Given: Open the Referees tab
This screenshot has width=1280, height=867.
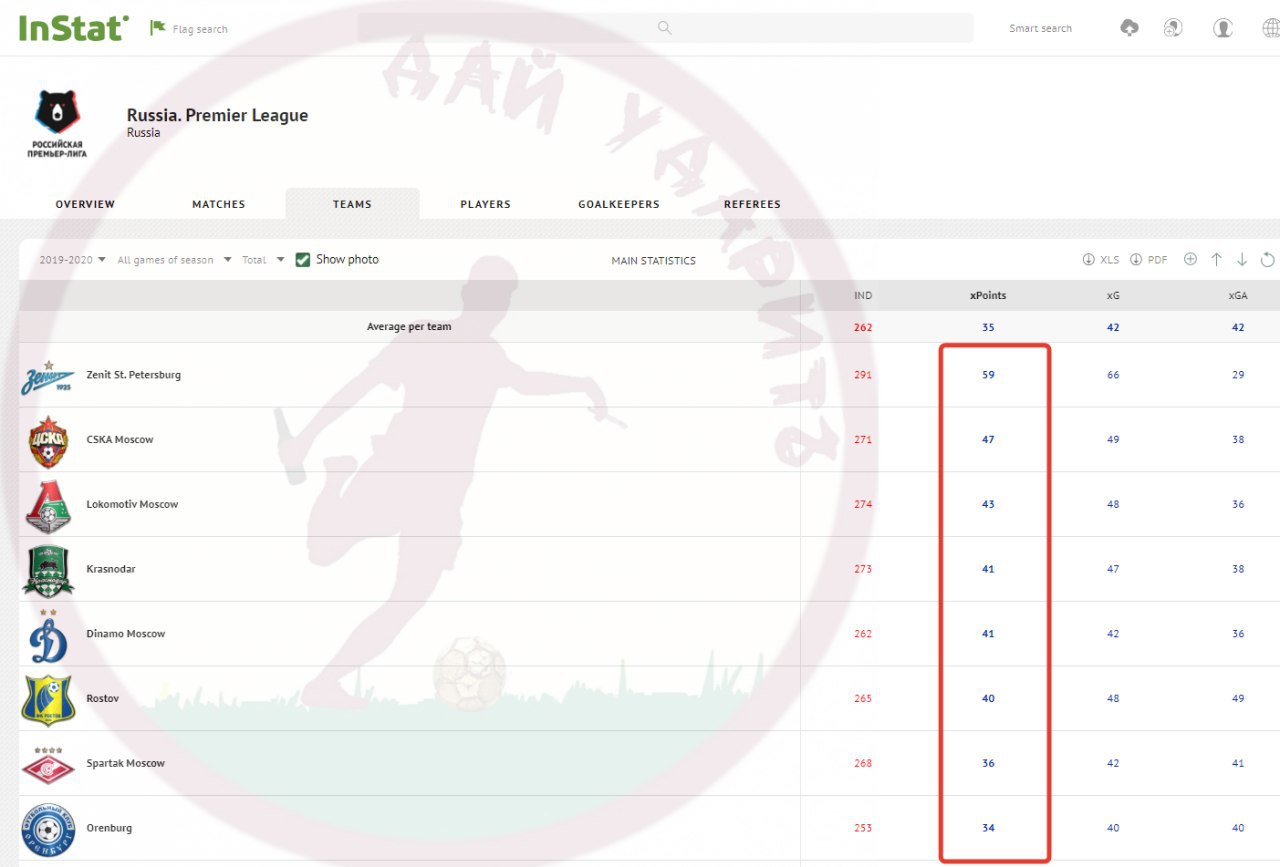Looking at the screenshot, I should click(752, 204).
